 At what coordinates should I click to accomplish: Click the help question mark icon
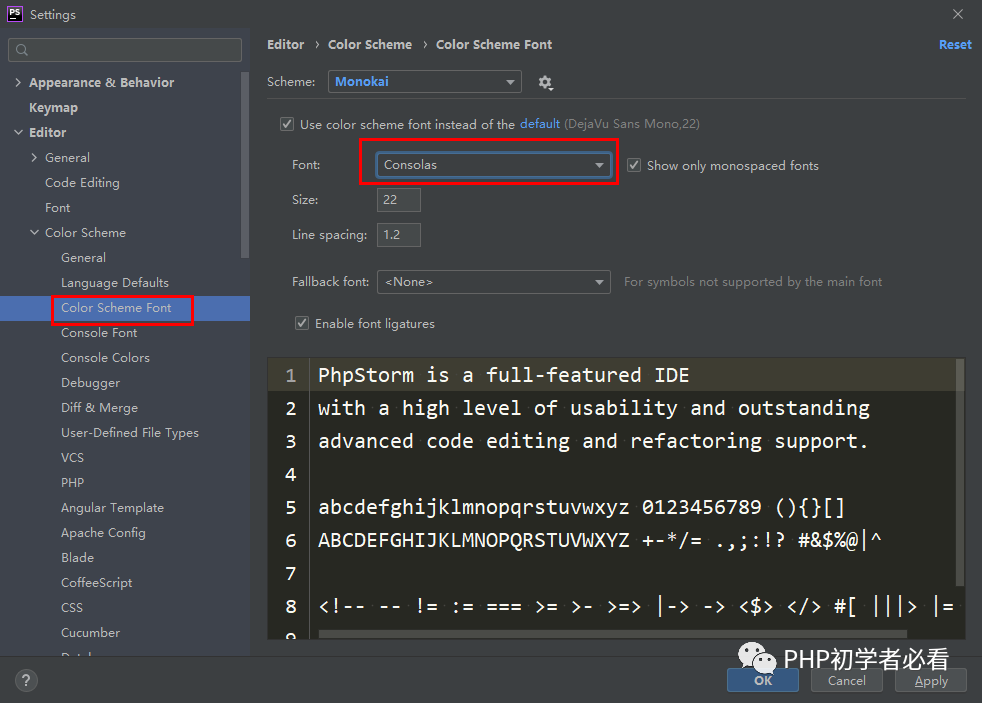pyautogui.click(x=26, y=680)
